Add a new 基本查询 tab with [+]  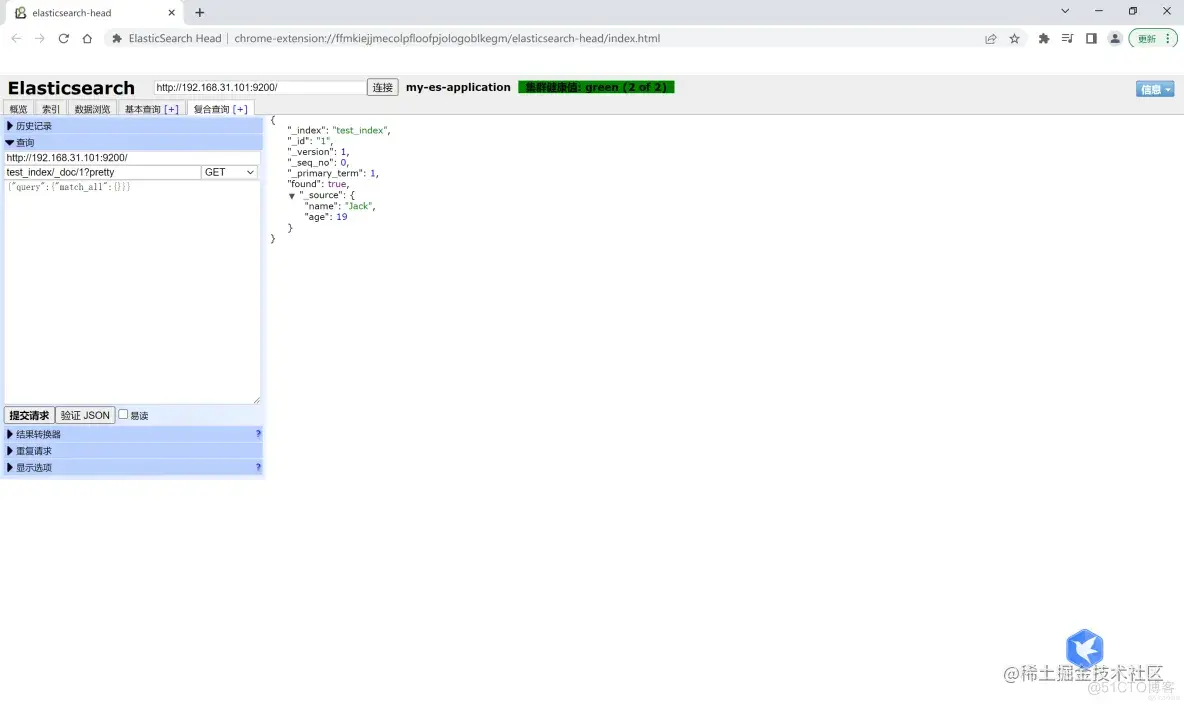point(172,110)
